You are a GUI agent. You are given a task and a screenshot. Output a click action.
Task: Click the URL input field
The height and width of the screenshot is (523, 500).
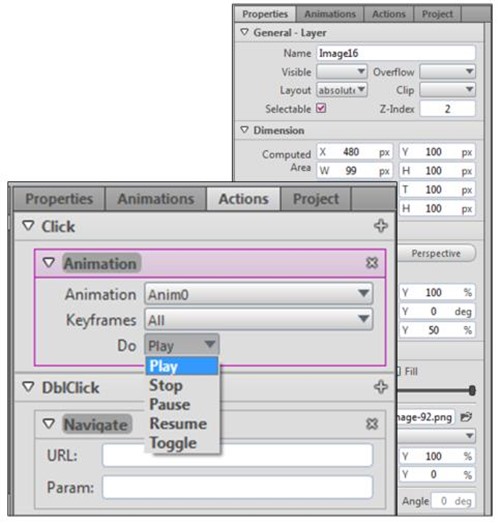pos(237,455)
